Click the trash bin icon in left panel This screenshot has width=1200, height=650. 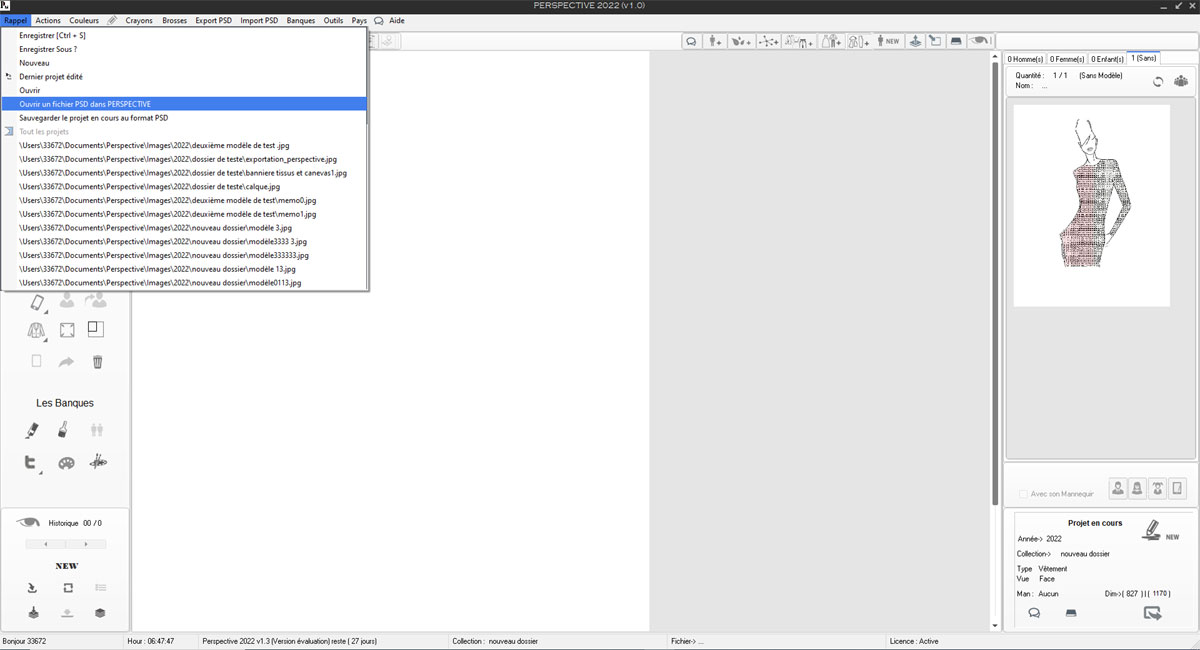click(97, 362)
